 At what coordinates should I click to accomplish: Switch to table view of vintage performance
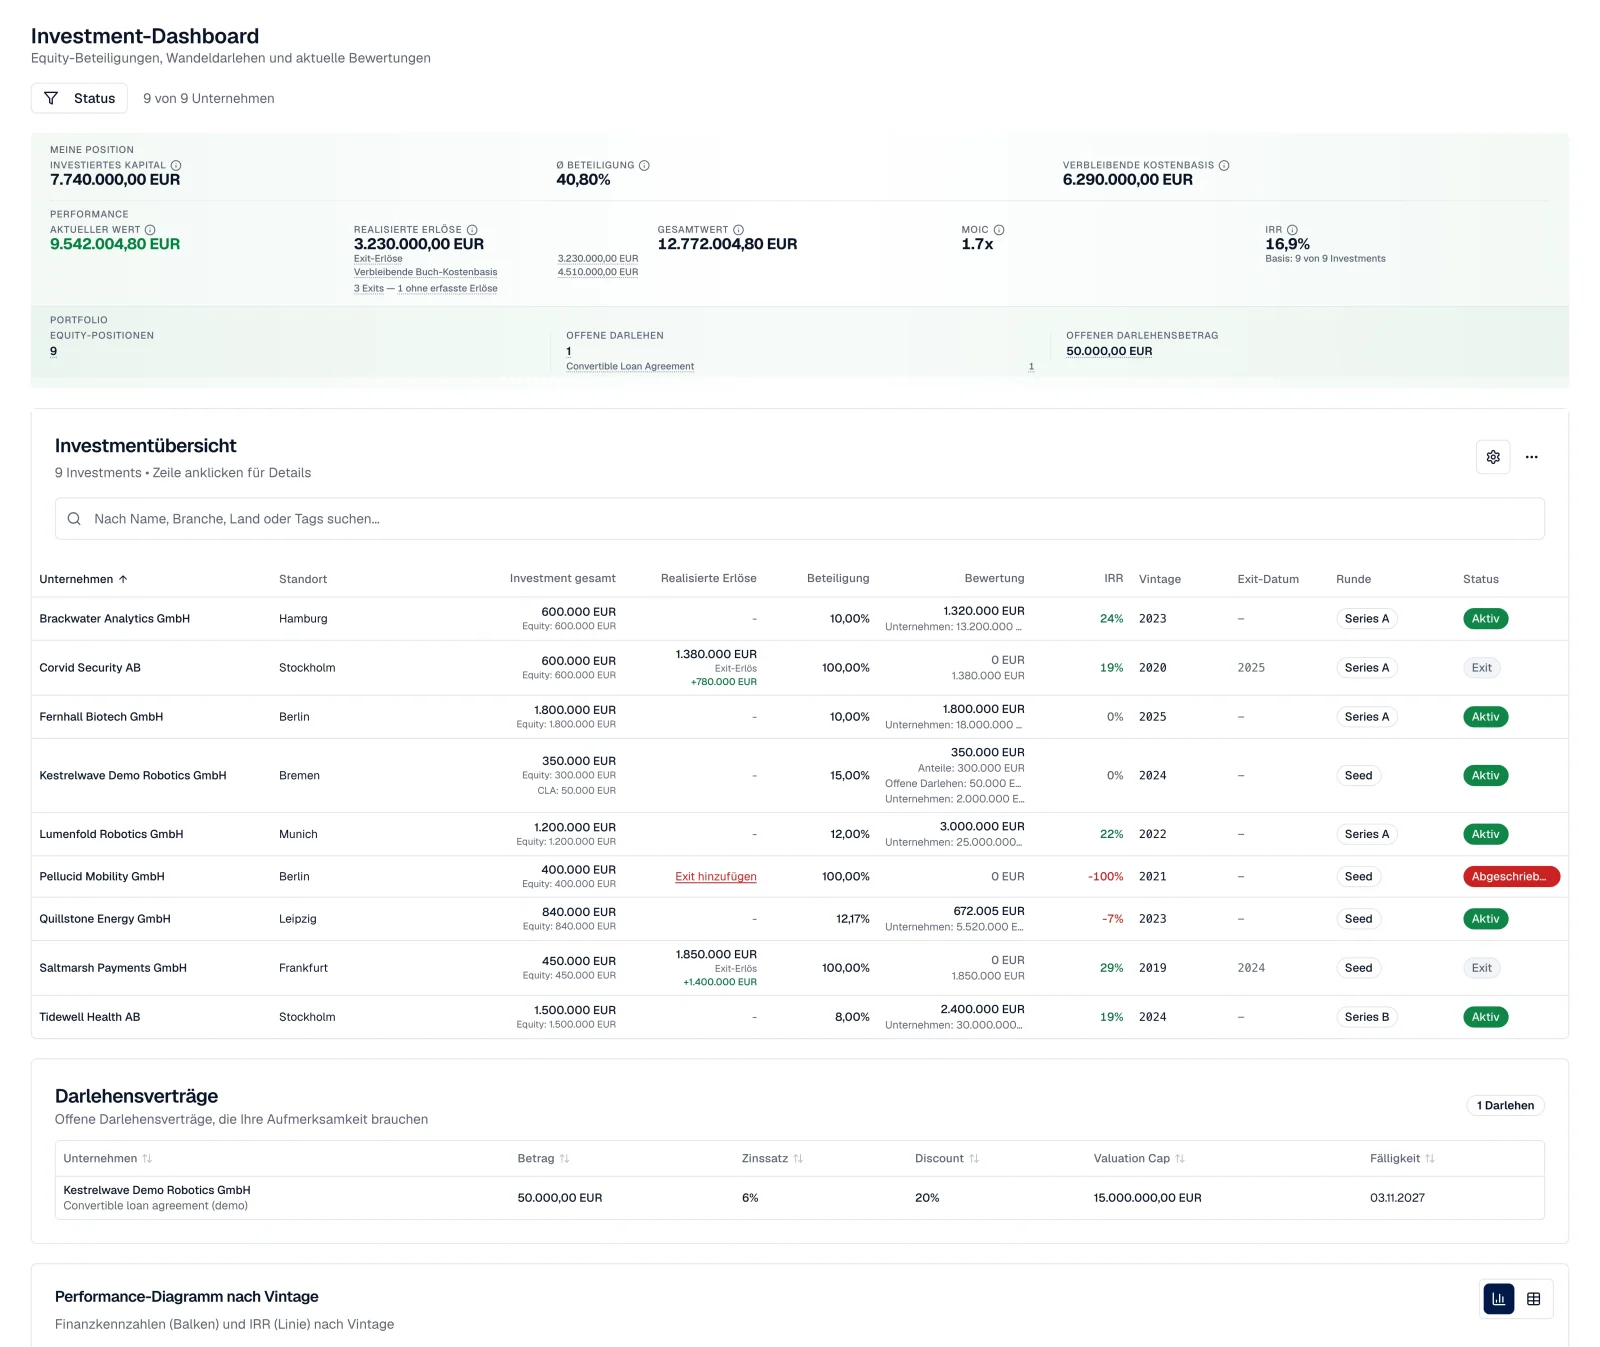point(1533,1299)
